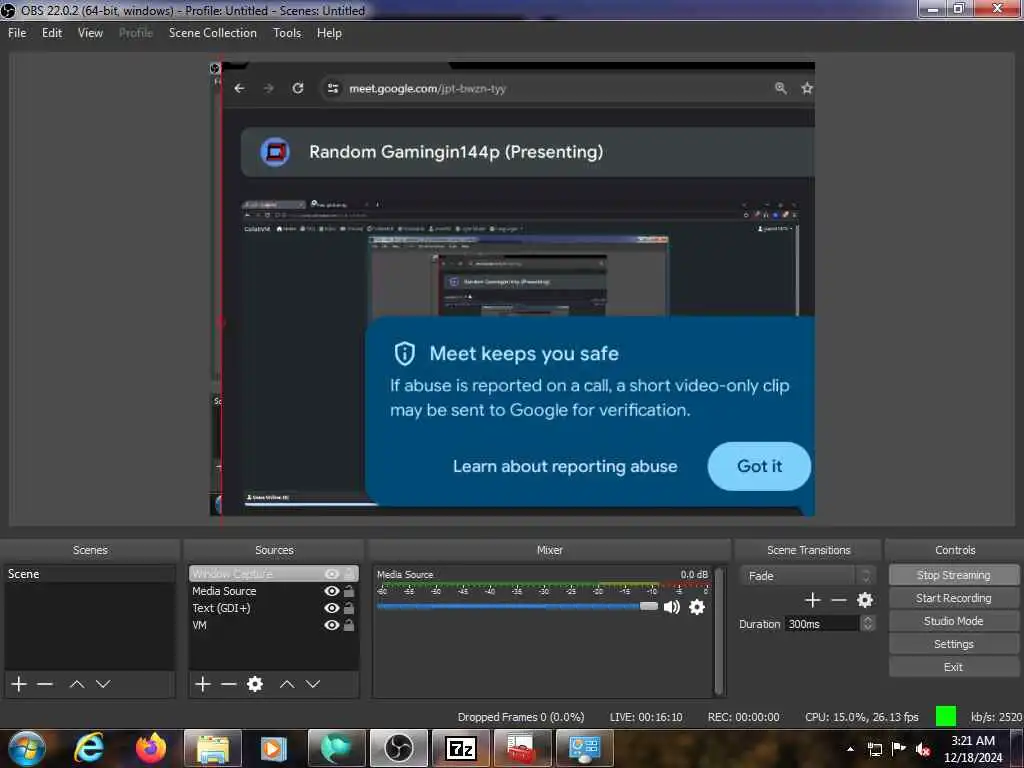Move scene down with Scenes down arrow

[103, 684]
